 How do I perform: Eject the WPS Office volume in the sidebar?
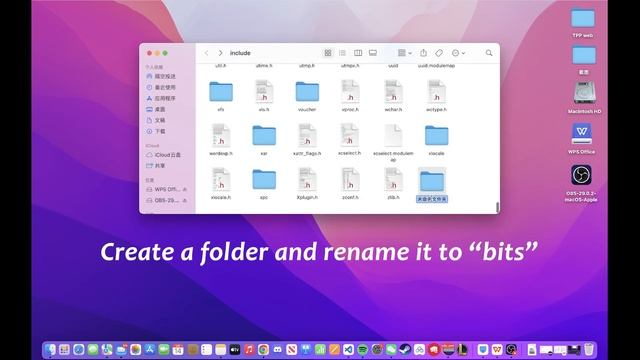click(x=185, y=189)
